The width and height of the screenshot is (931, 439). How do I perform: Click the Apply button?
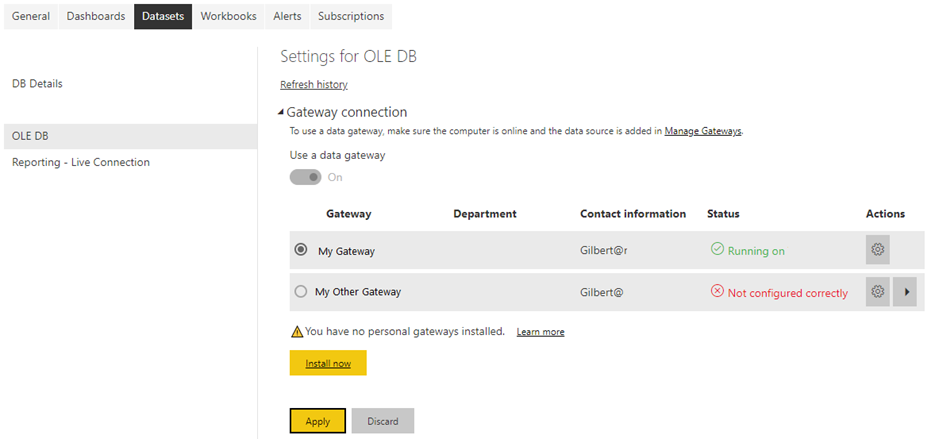coord(318,421)
